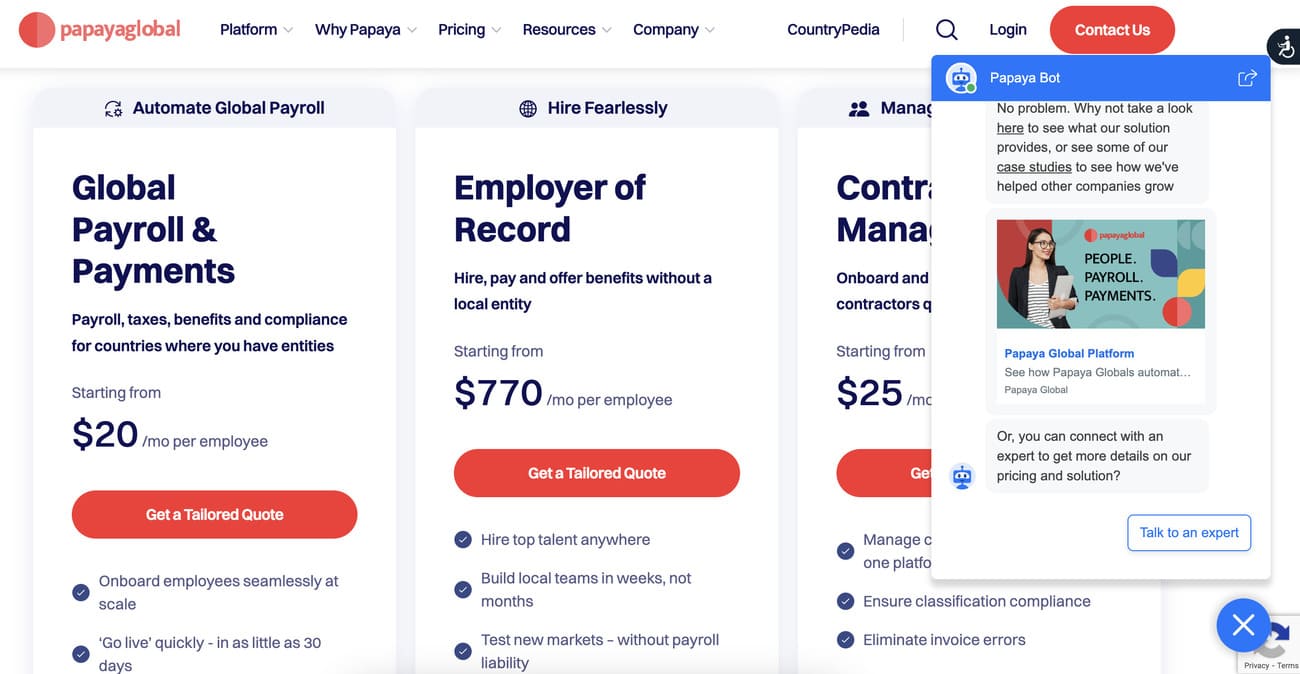Close the chat widget with X button
The image size is (1300, 674).
[x=1243, y=626]
